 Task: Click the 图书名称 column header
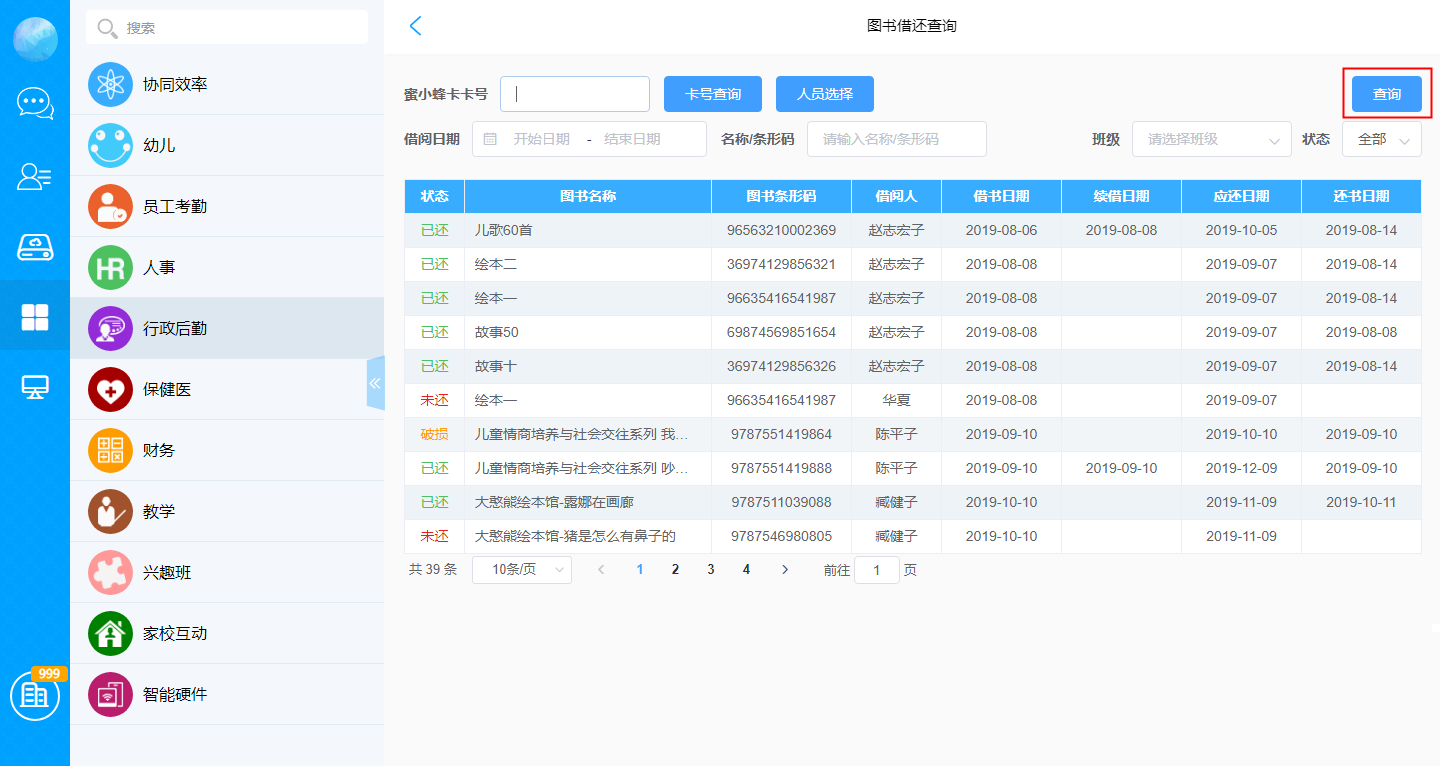588,197
